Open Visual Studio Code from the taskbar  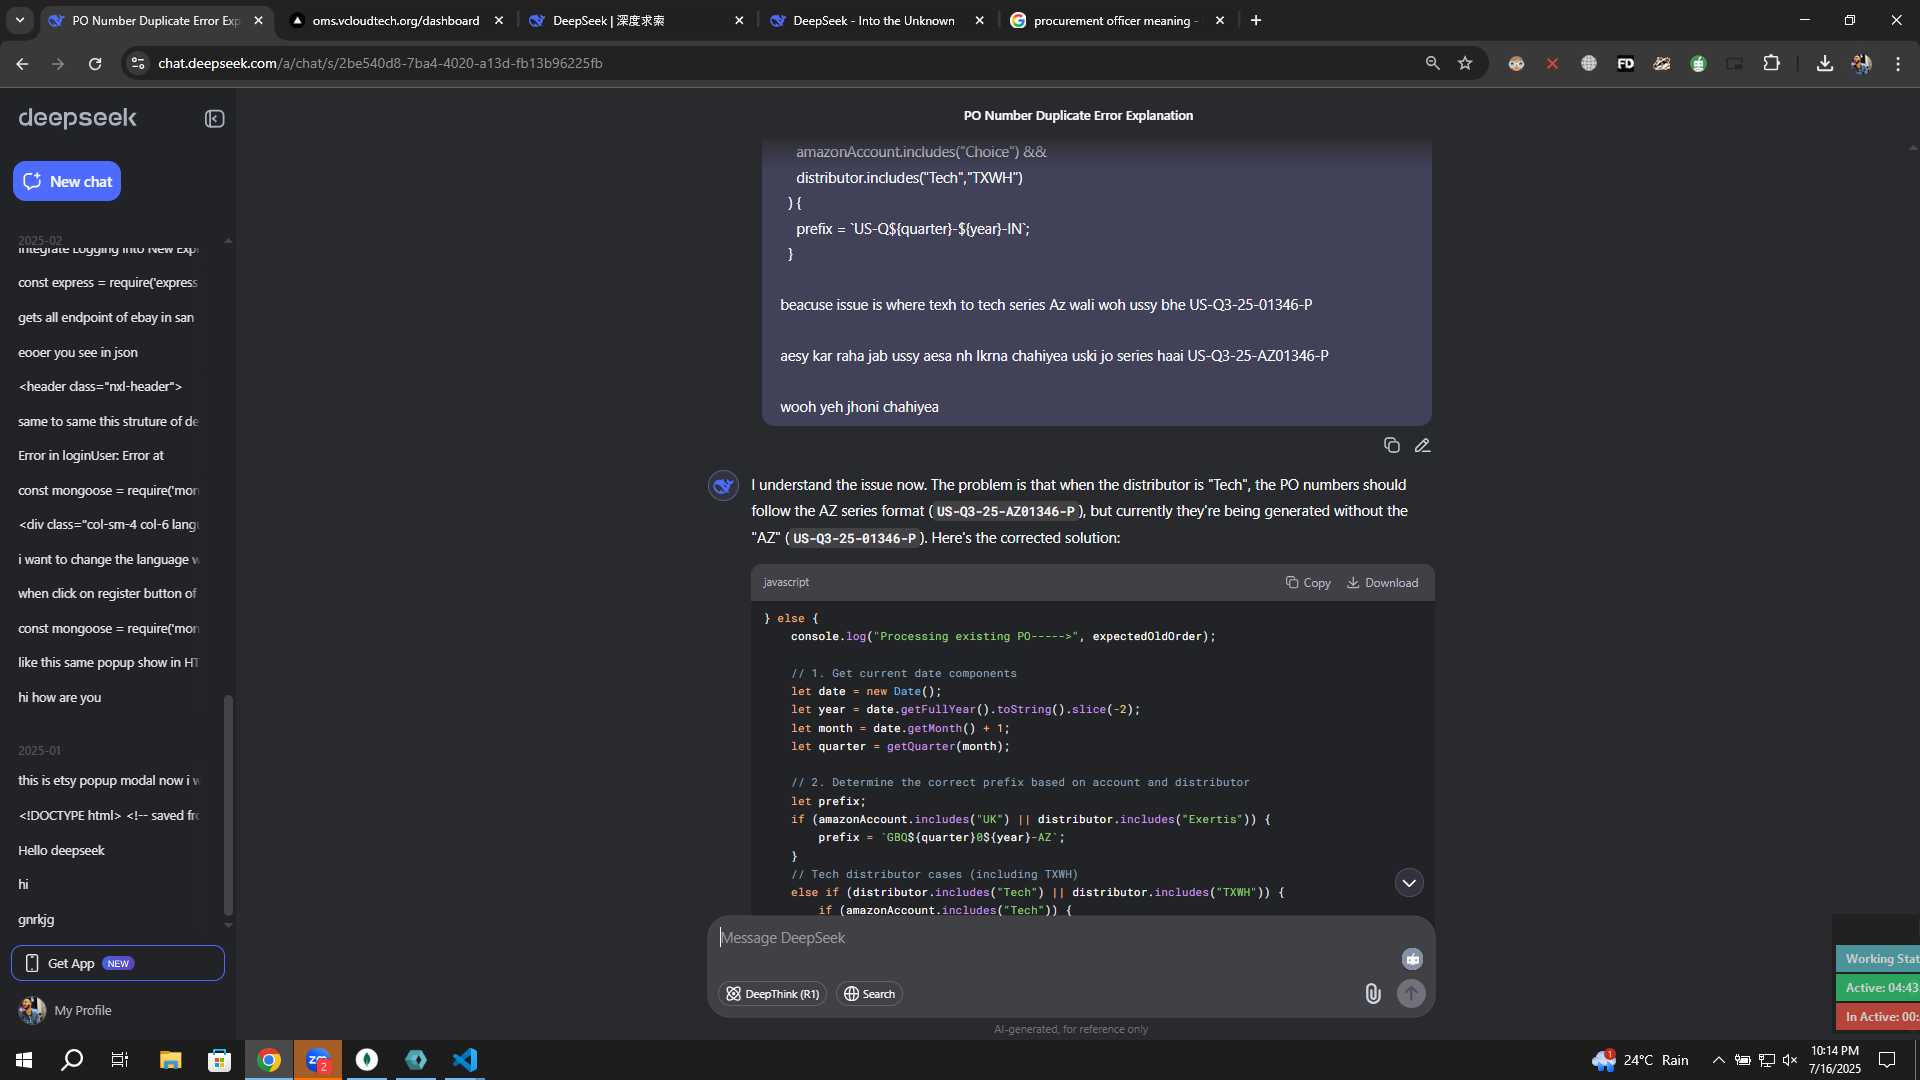465,1060
